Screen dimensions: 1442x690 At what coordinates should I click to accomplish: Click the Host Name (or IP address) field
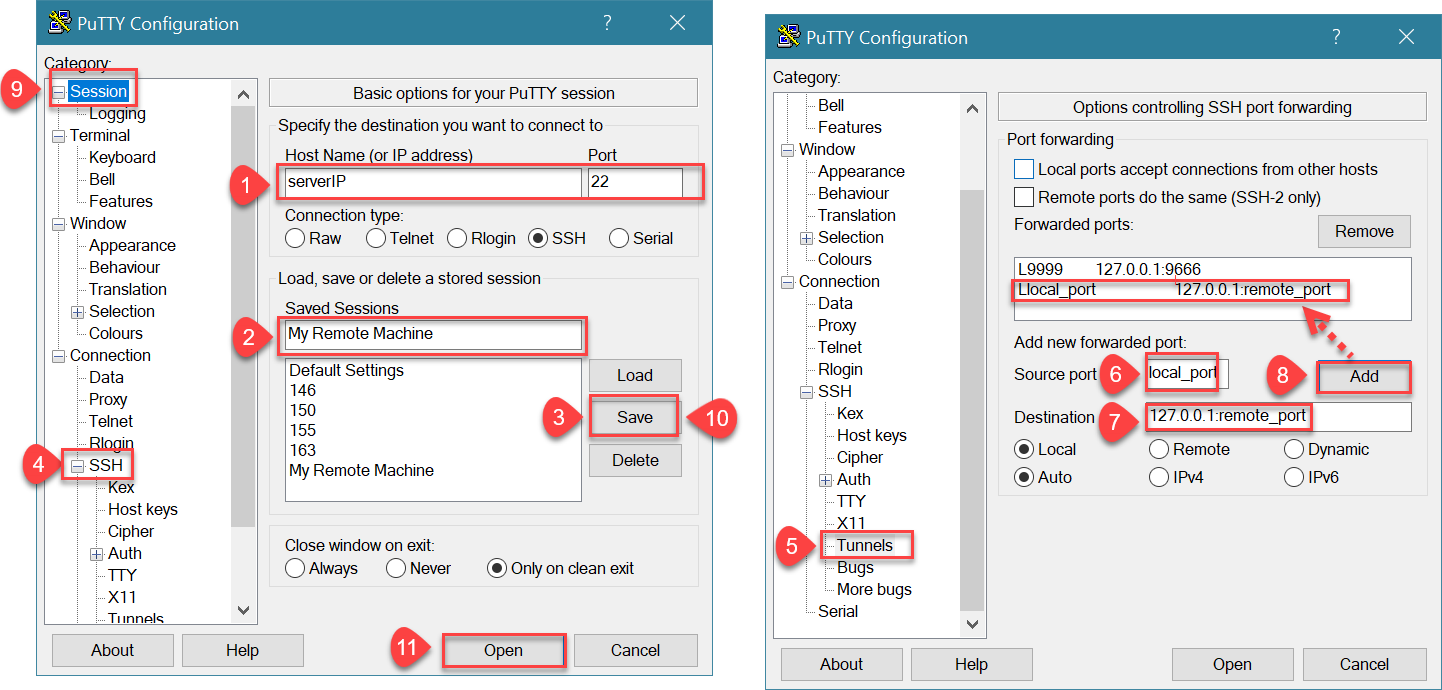tap(433, 183)
